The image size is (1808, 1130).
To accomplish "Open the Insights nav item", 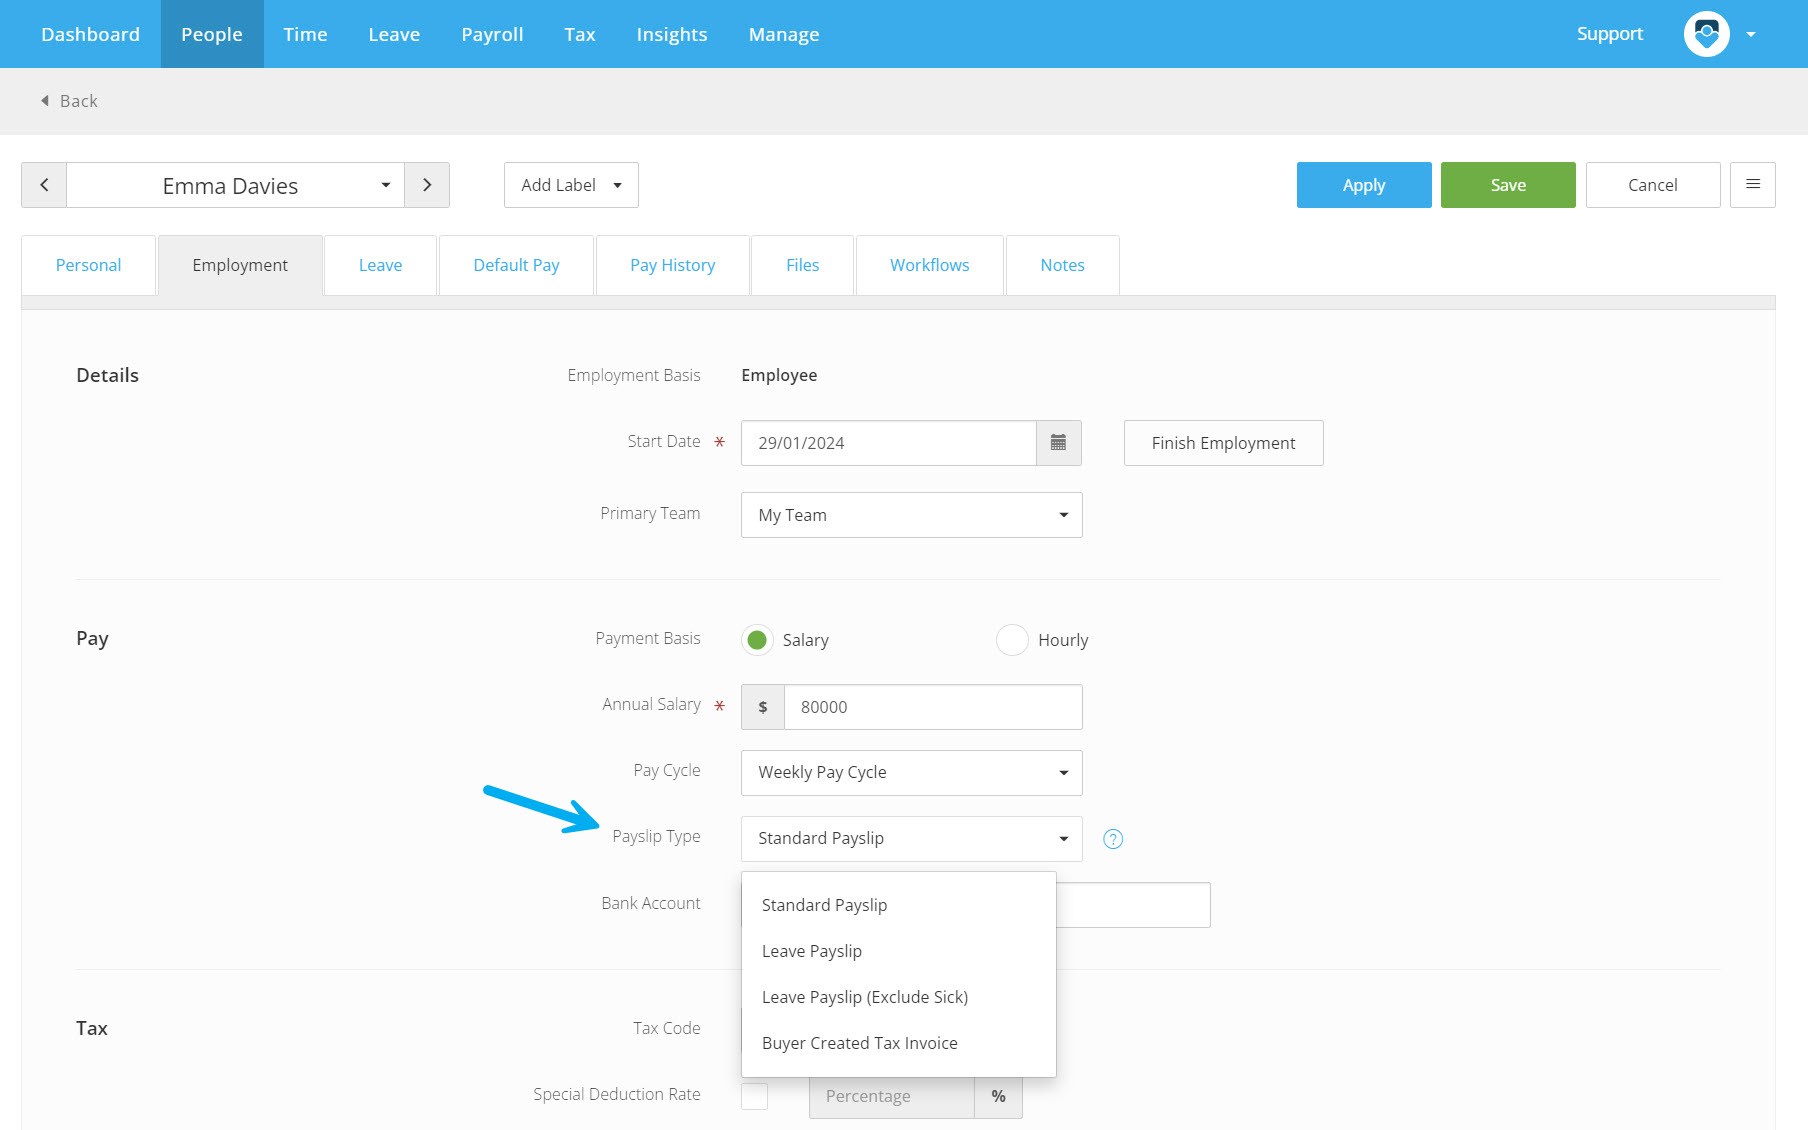I will pos(672,34).
